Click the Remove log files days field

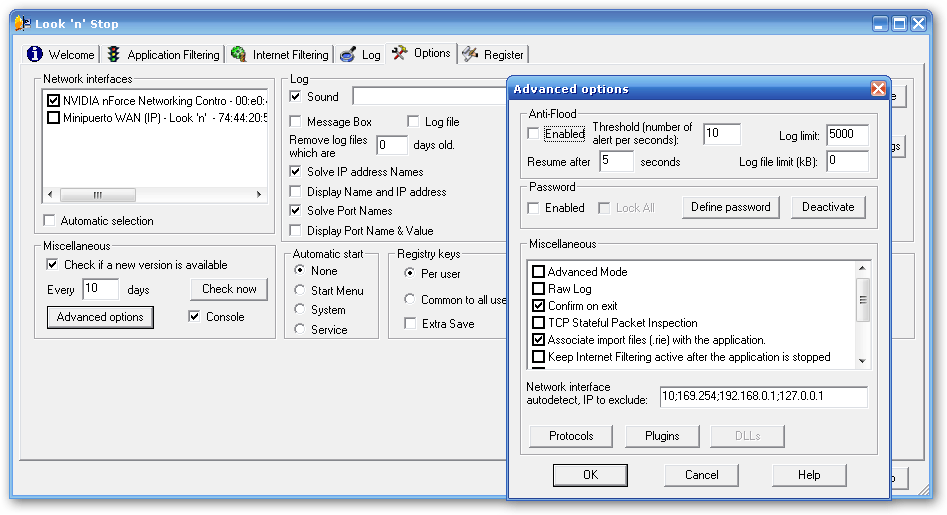coord(392,145)
